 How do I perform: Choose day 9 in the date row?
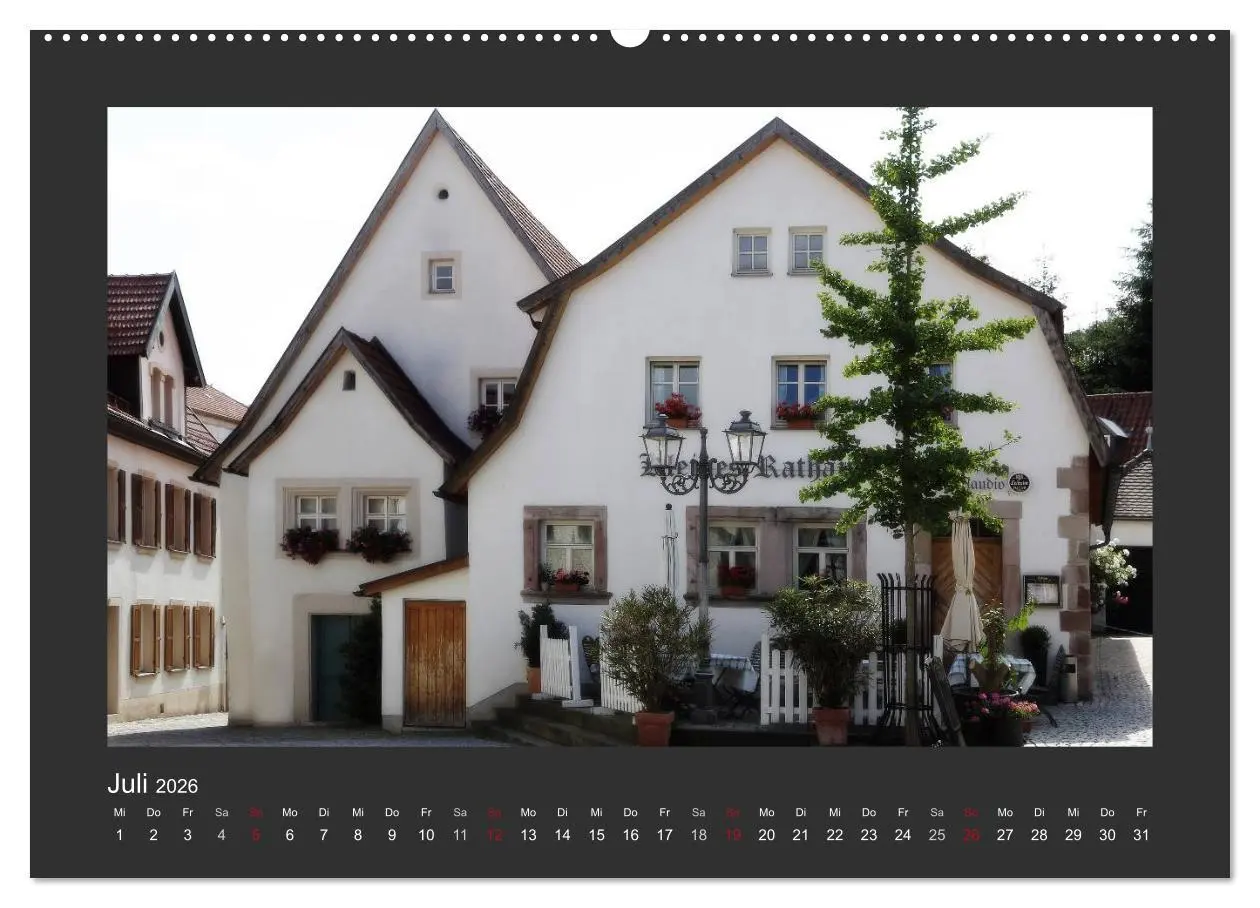392,835
